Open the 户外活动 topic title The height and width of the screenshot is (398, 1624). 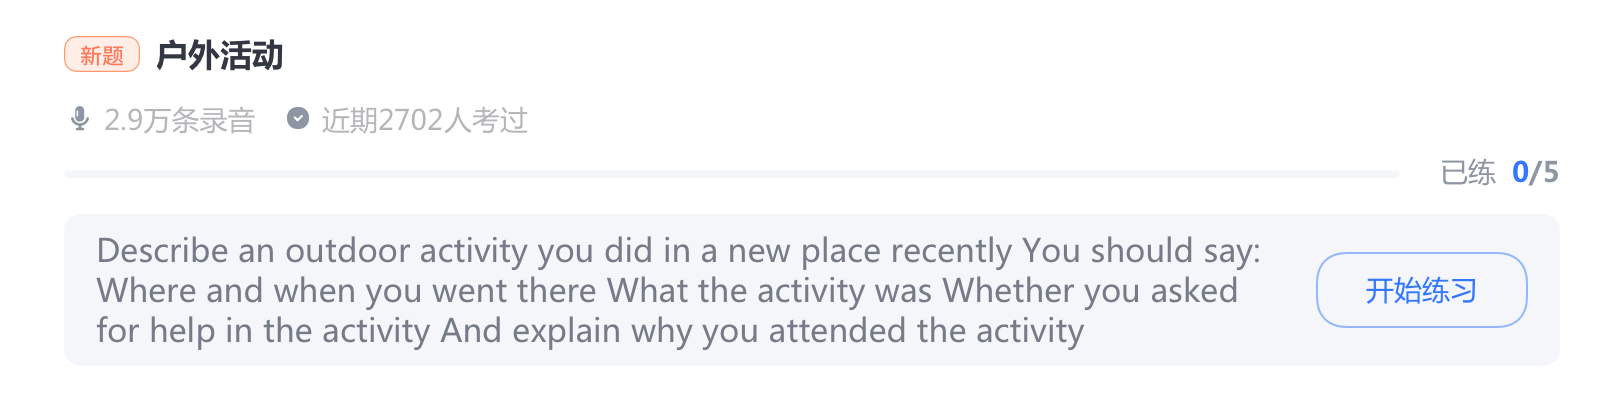(220, 55)
